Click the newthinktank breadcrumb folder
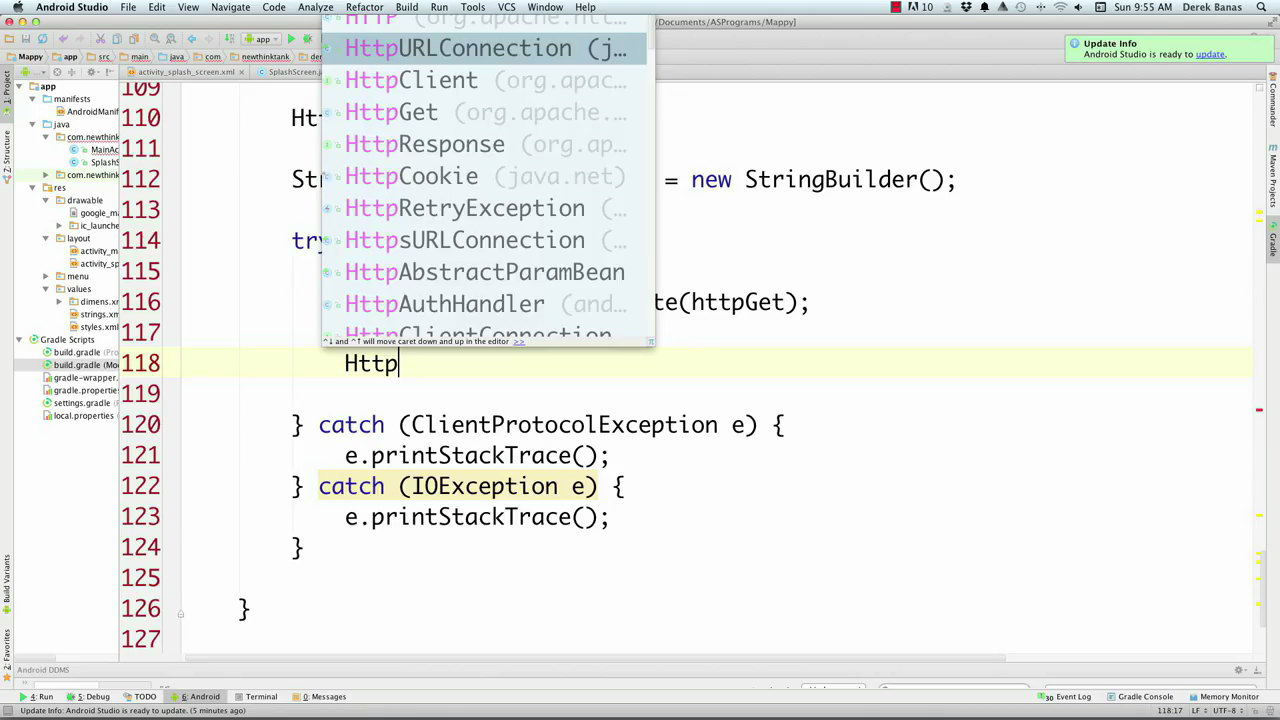Viewport: 1280px width, 720px height. [258, 57]
